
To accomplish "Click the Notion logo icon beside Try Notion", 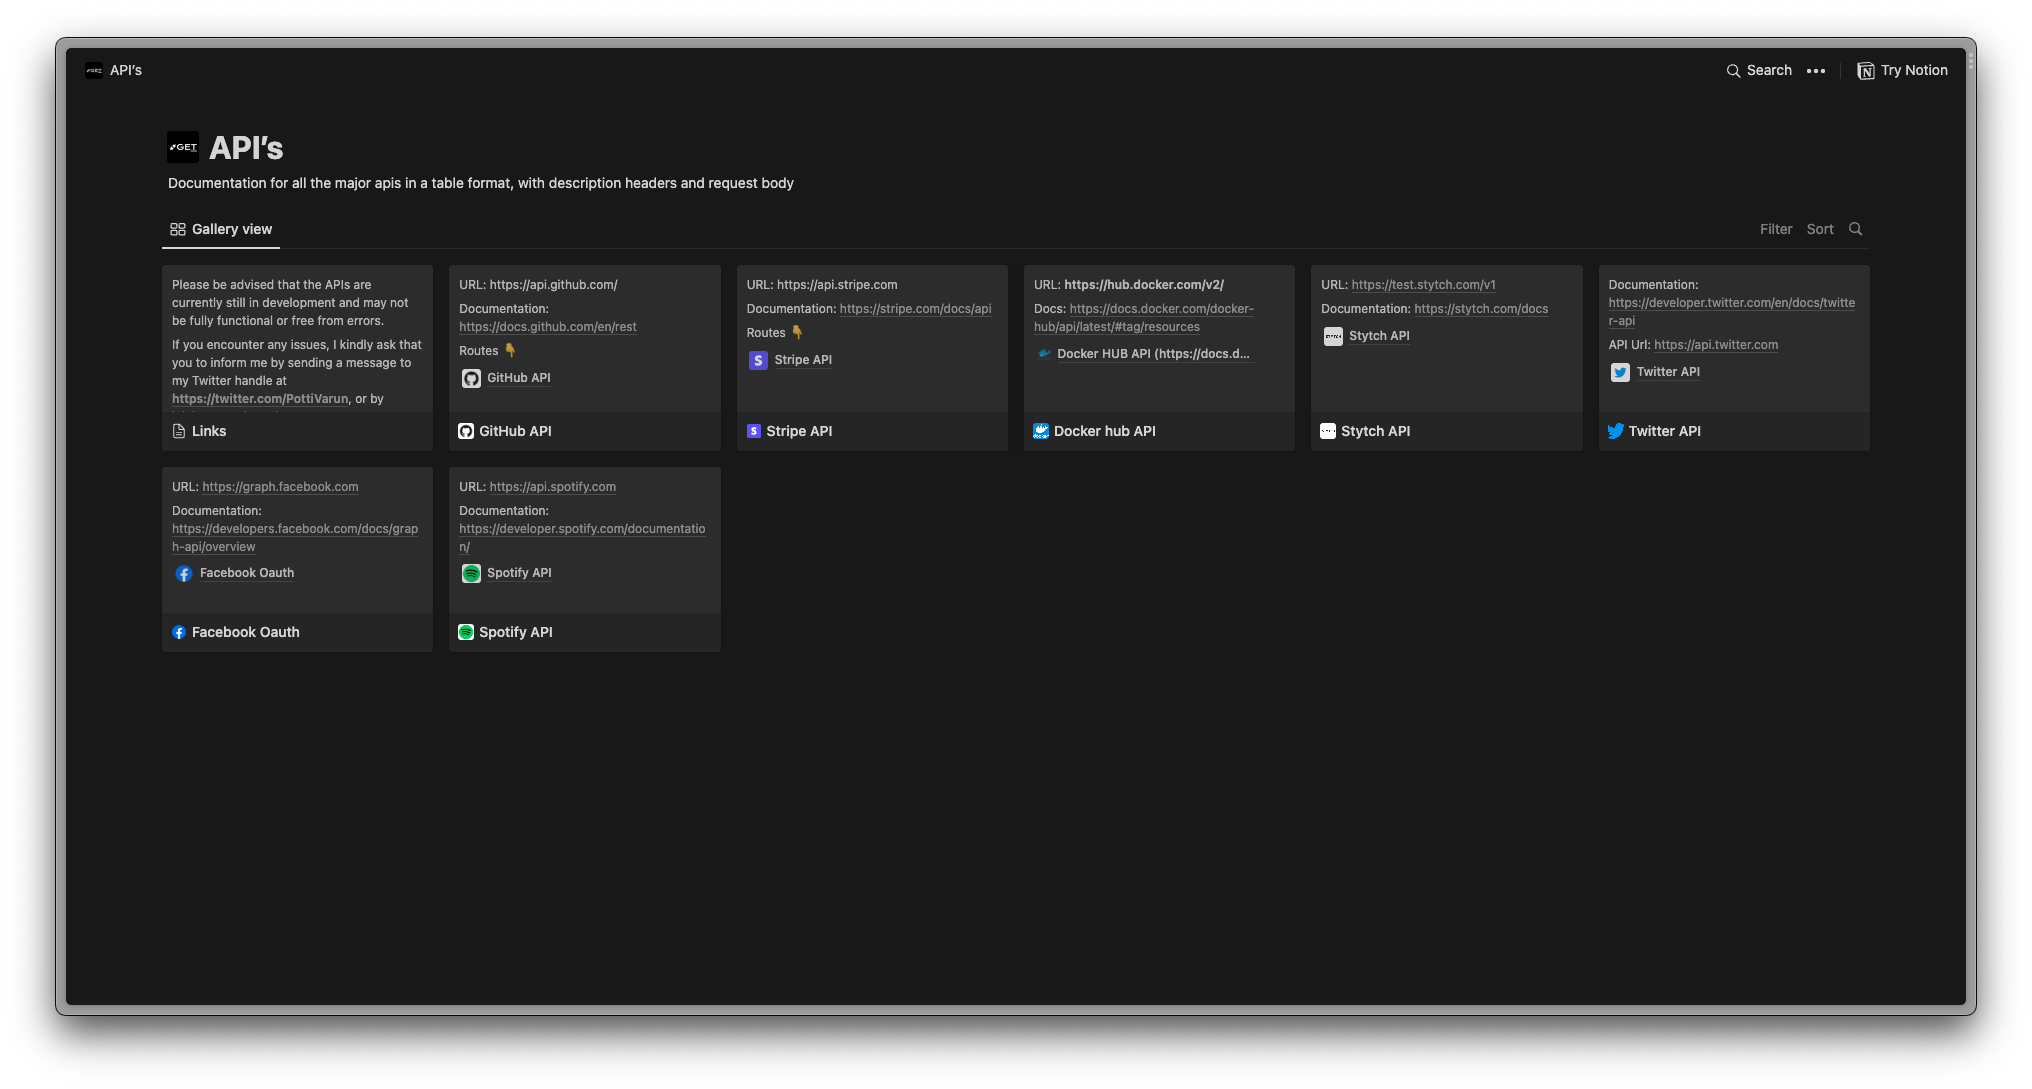I will [1866, 71].
